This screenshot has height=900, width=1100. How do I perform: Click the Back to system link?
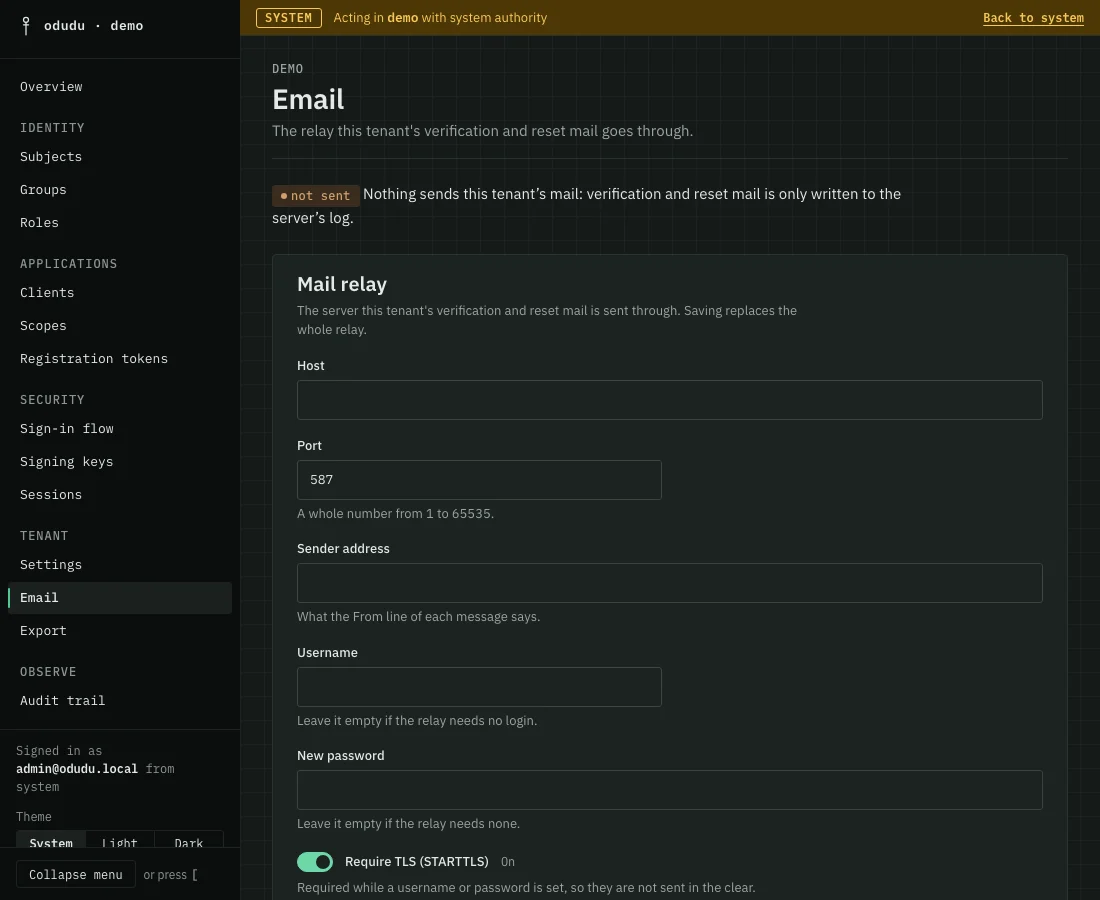click(1033, 18)
